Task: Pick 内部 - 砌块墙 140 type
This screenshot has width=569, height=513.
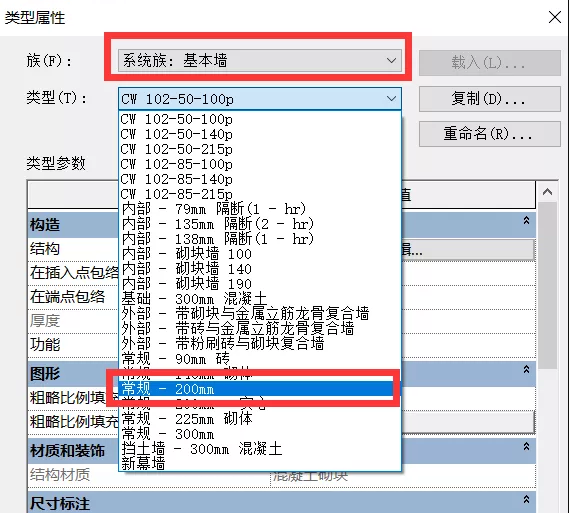Action: [260, 269]
